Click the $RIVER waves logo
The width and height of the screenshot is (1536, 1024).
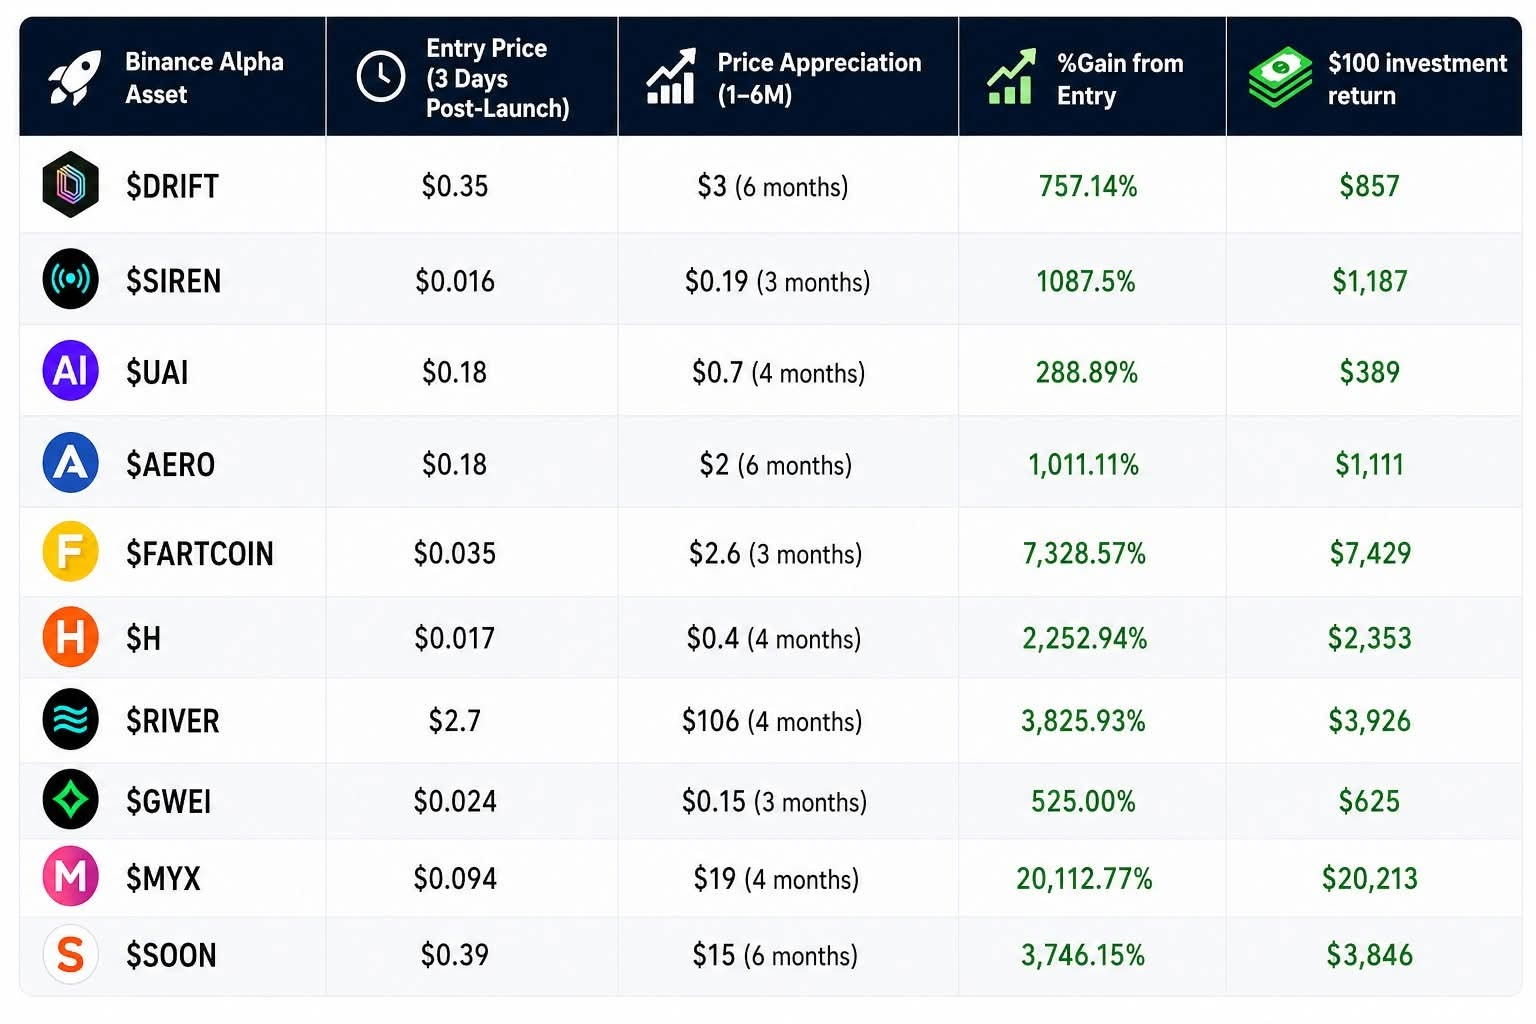(x=70, y=720)
